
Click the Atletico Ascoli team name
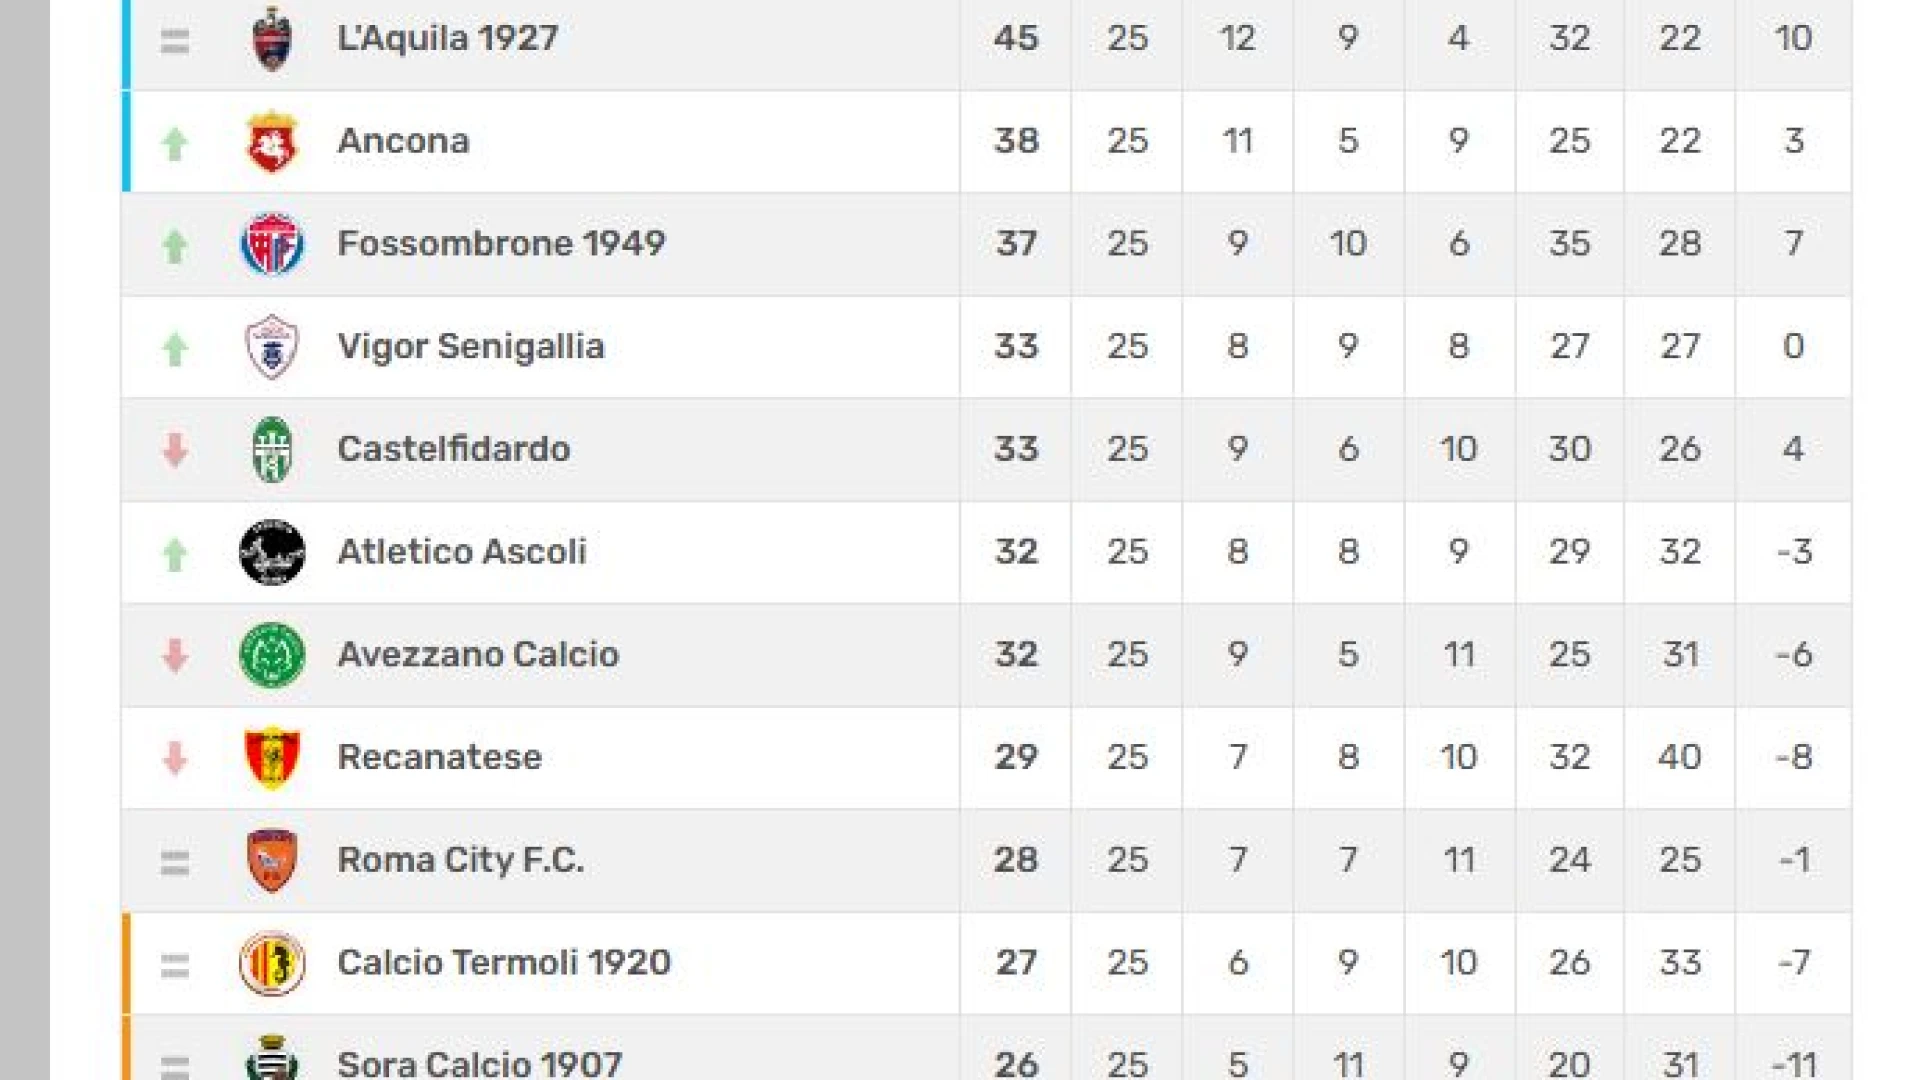pos(462,551)
